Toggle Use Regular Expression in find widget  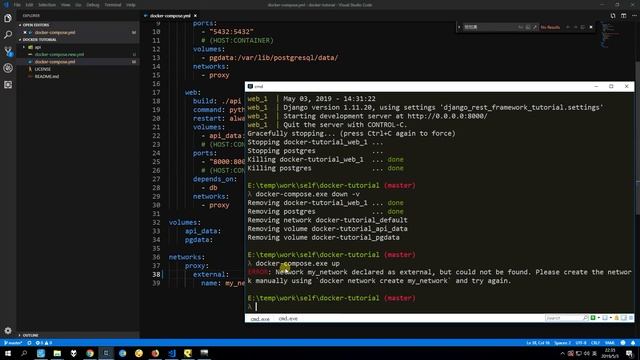(535, 27)
